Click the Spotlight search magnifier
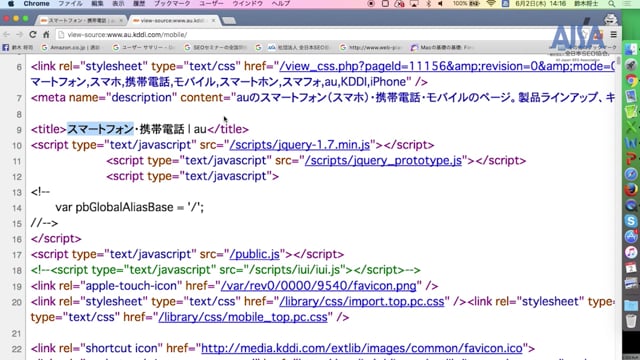Image resolution: width=640 pixels, height=360 pixels. (x=611, y=4)
